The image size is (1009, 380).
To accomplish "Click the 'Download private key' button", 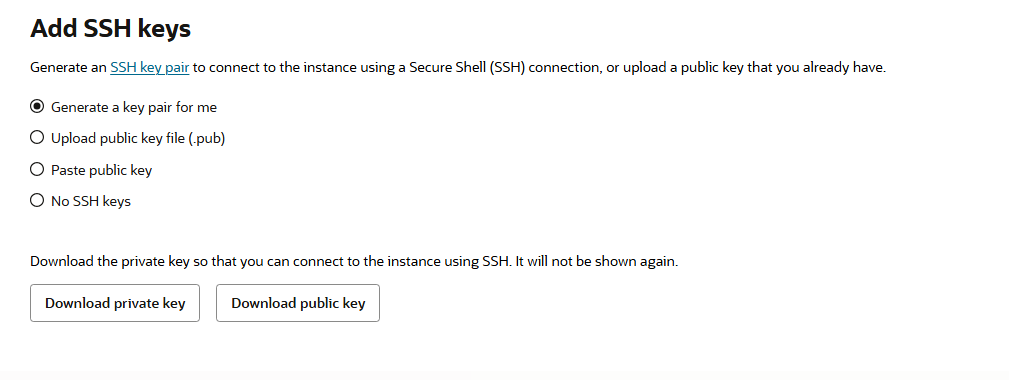I will click(115, 303).
